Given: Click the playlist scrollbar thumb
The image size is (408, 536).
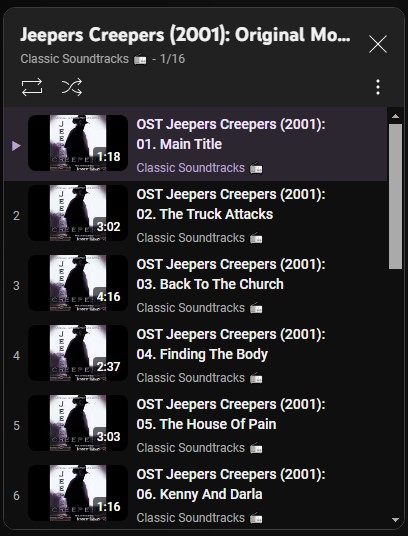Looking at the screenshot, I should [x=395, y=196].
